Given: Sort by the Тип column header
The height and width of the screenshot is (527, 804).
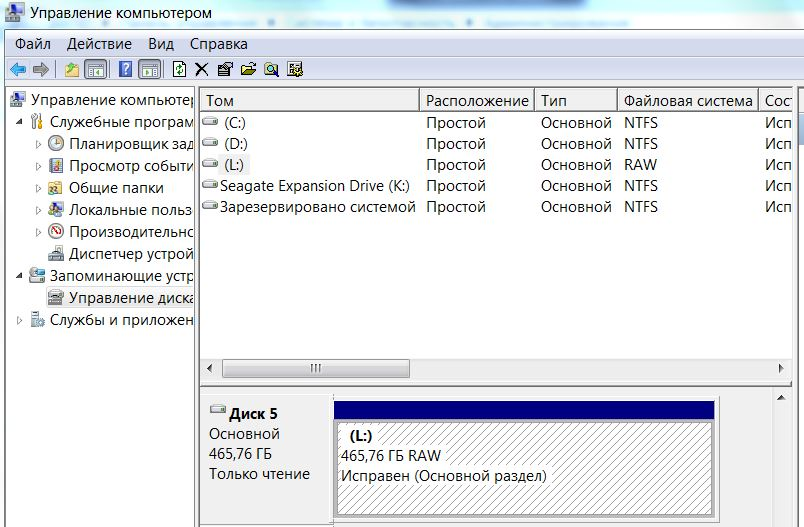Looking at the screenshot, I should [576, 100].
